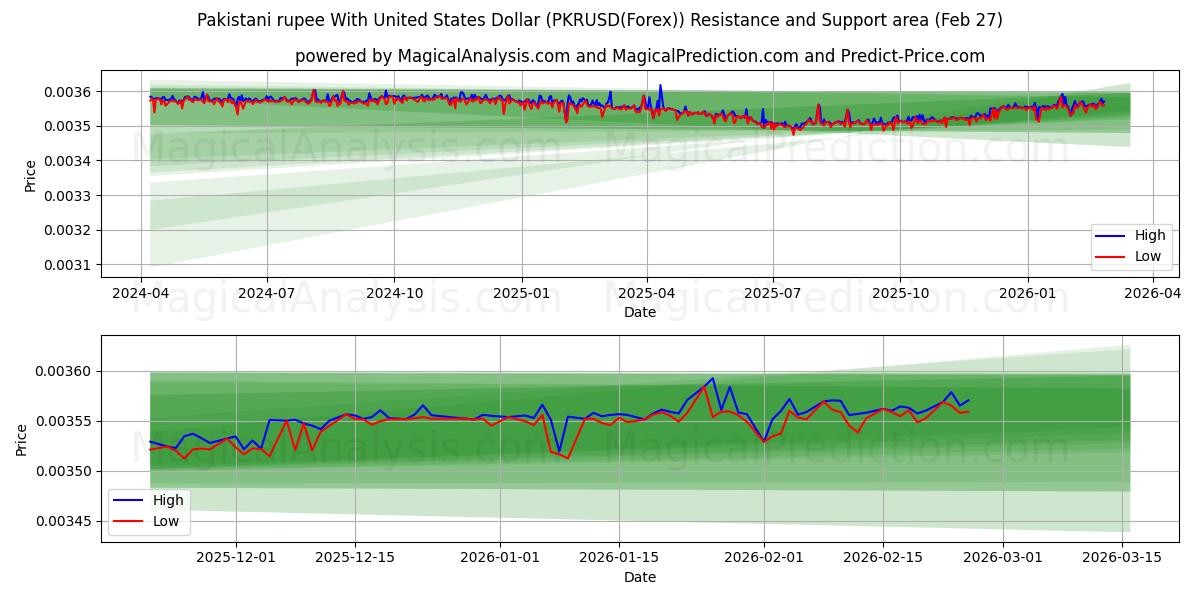
Task: Click 'High' in the lower chart legend
Action: [167, 500]
